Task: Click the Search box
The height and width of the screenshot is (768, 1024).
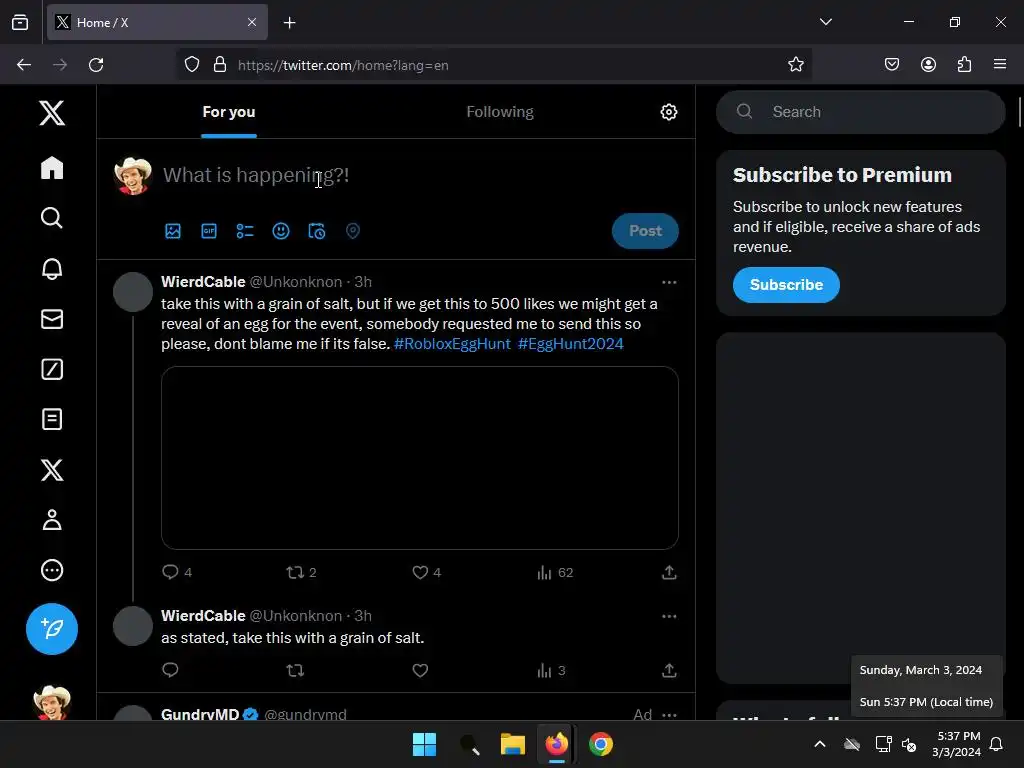Action: [x=861, y=112]
